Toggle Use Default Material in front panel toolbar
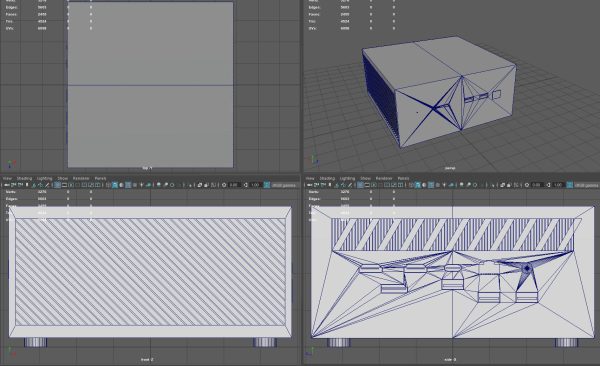The height and width of the screenshot is (366, 600). 121,185
